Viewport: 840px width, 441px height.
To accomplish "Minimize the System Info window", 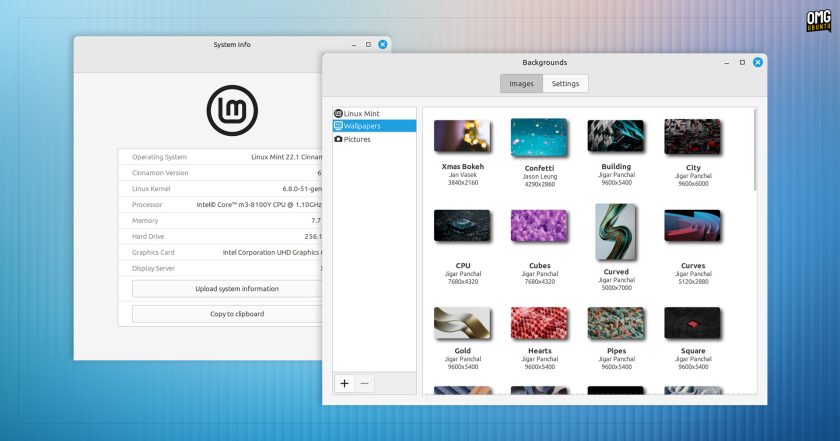I will [x=354, y=45].
